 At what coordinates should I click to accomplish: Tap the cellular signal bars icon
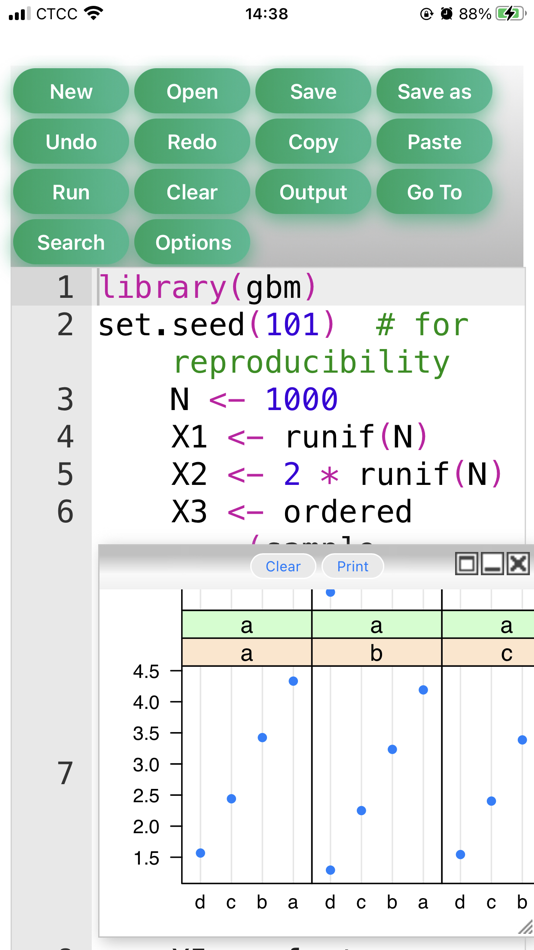click(19, 13)
